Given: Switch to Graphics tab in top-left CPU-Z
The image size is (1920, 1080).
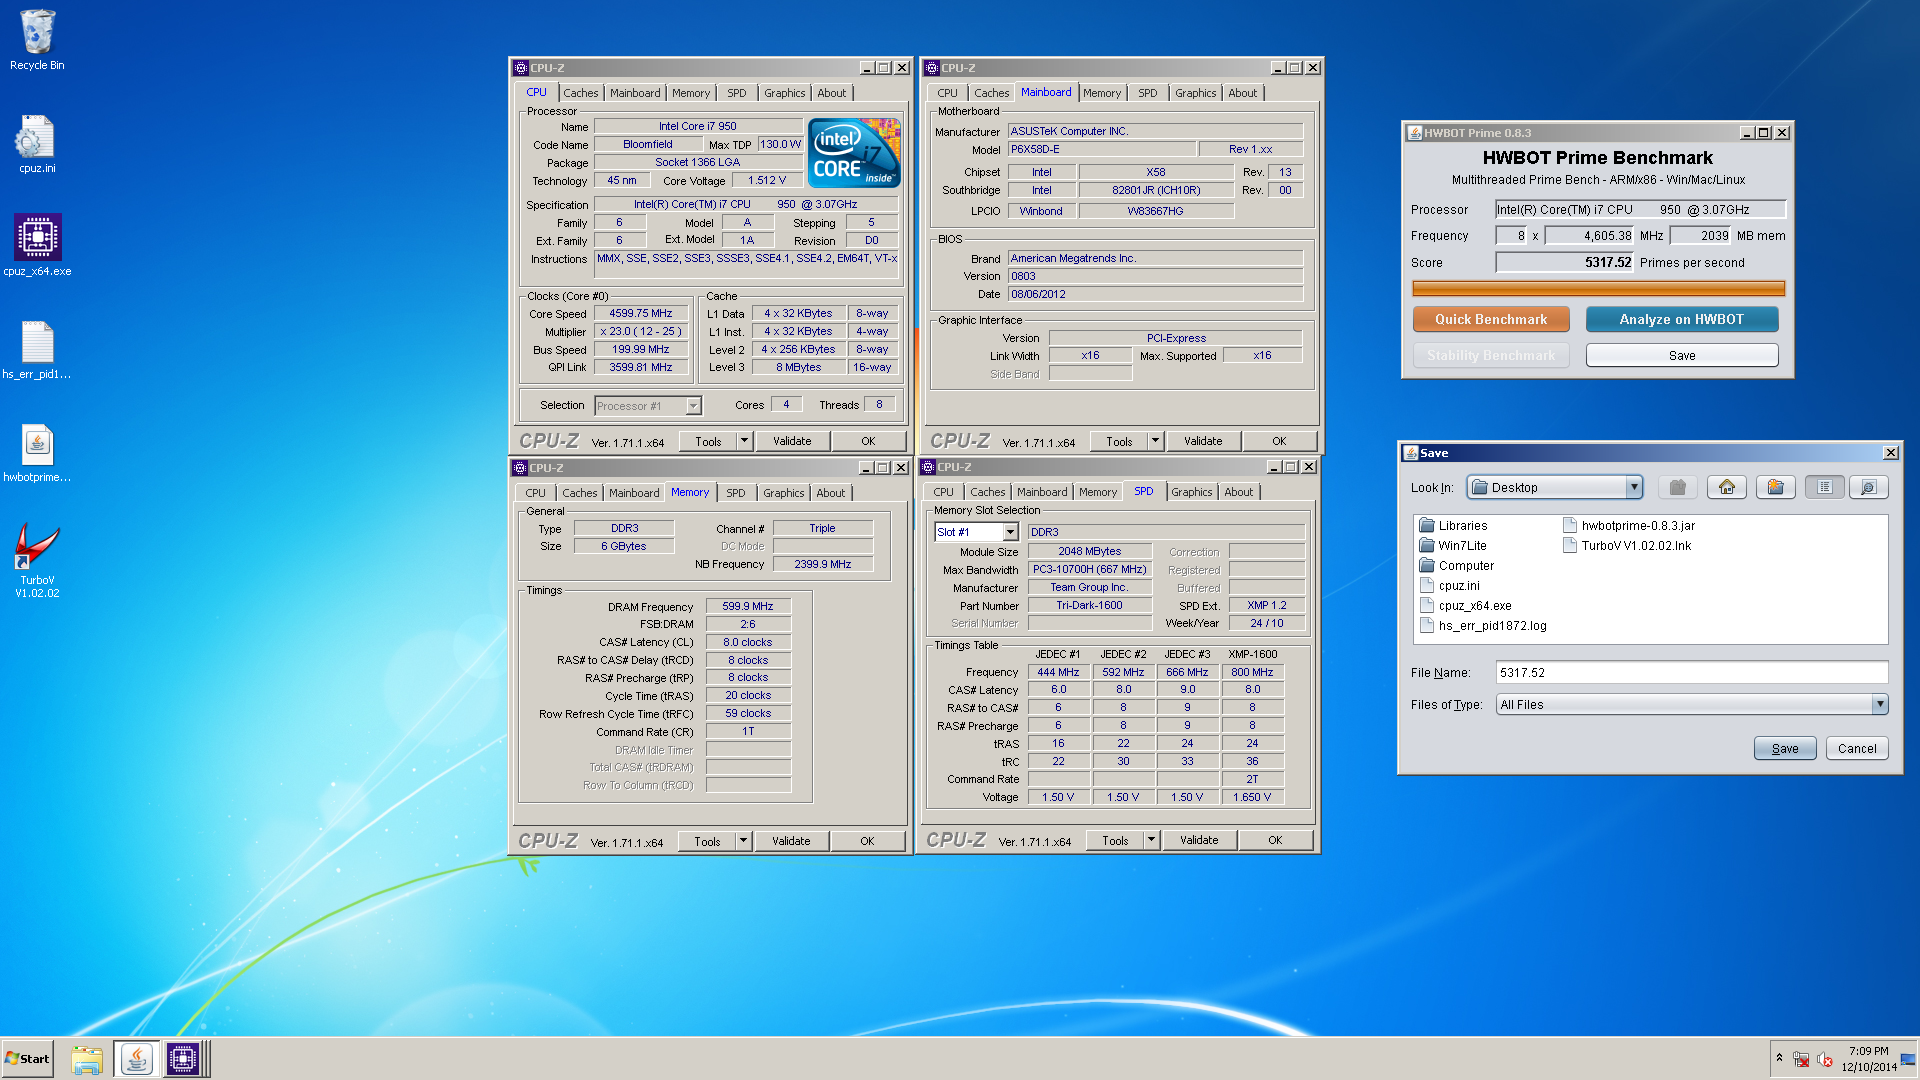Looking at the screenshot, I should point(784,93).
